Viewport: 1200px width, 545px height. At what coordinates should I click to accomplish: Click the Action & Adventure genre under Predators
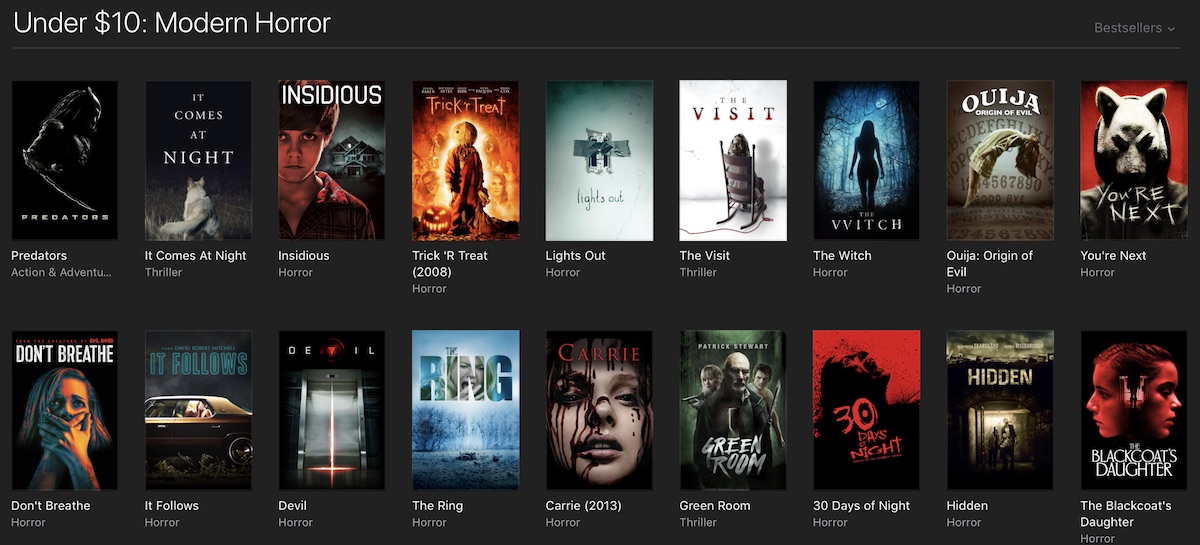[60, 272]
